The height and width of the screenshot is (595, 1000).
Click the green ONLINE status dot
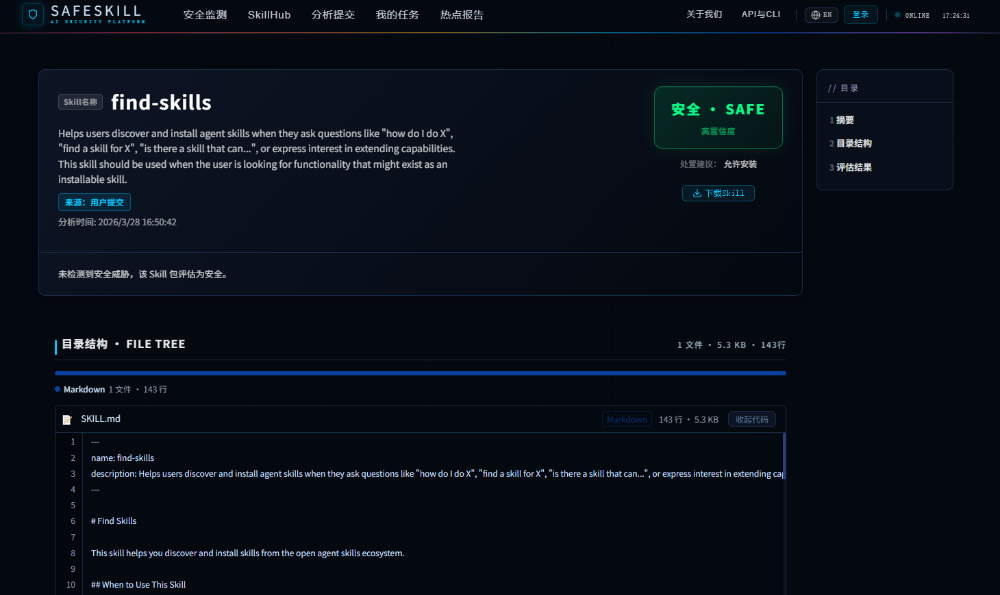897,15
